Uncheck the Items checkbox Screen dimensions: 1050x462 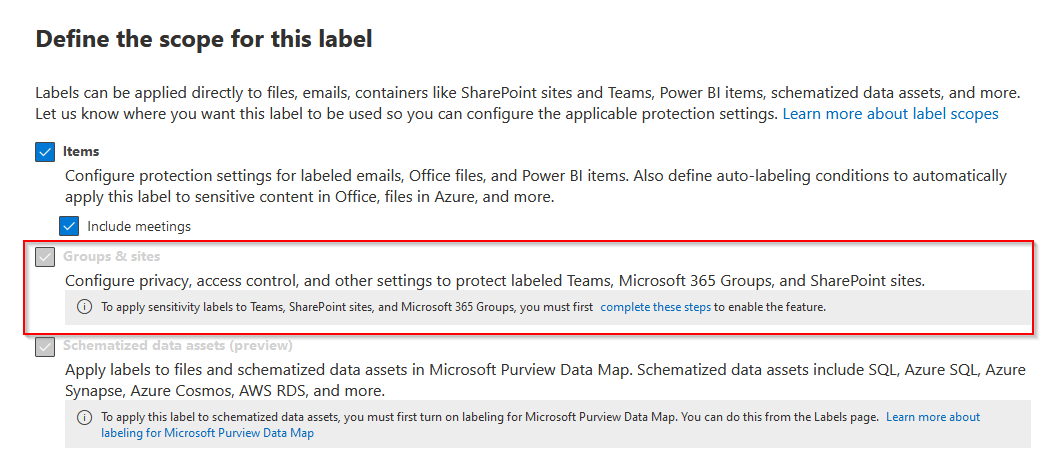tap(45, 152)
